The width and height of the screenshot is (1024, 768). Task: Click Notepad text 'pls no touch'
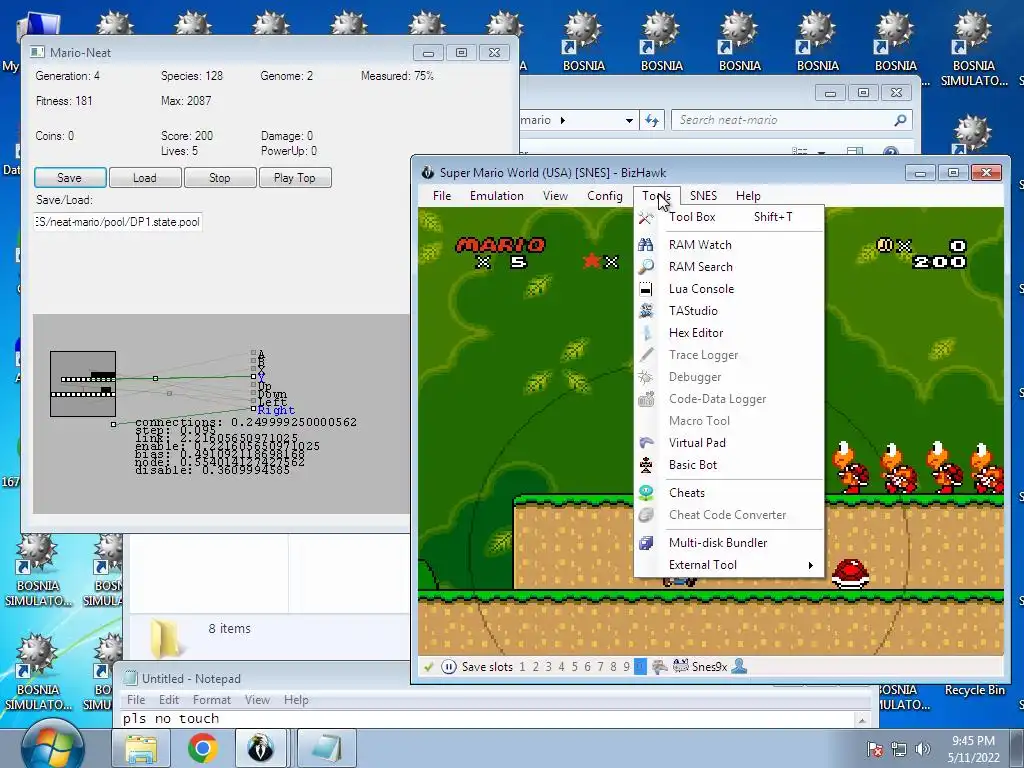171,719
